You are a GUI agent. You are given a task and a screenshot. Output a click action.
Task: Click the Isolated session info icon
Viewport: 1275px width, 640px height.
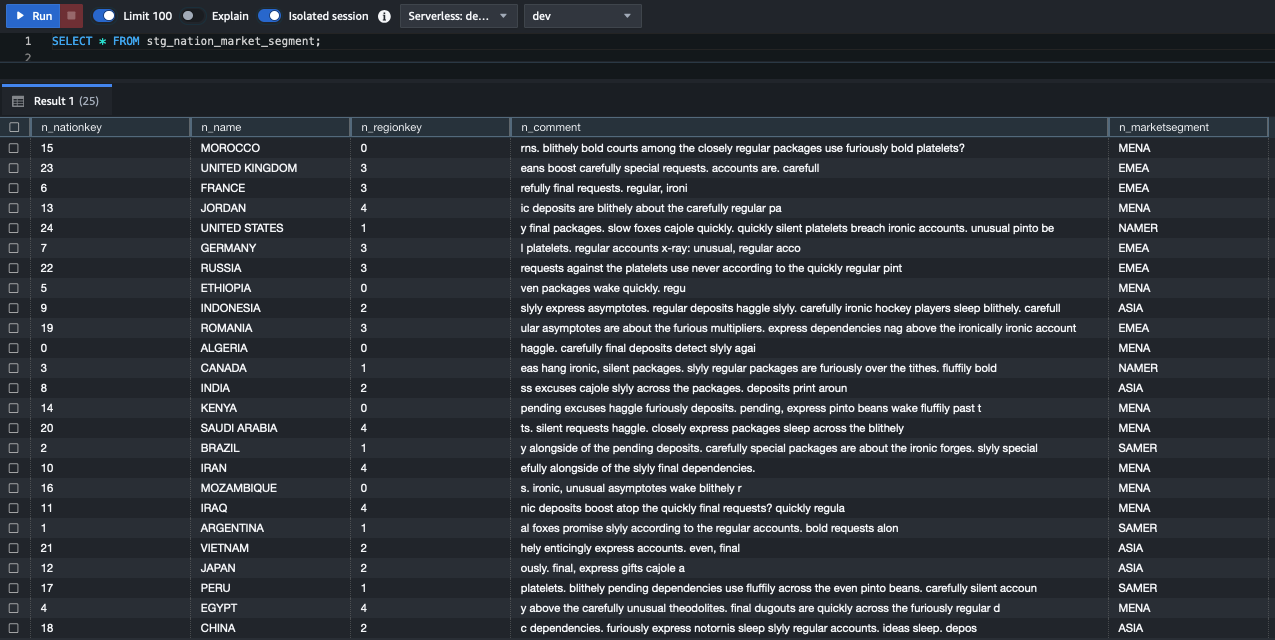point(384,16)
